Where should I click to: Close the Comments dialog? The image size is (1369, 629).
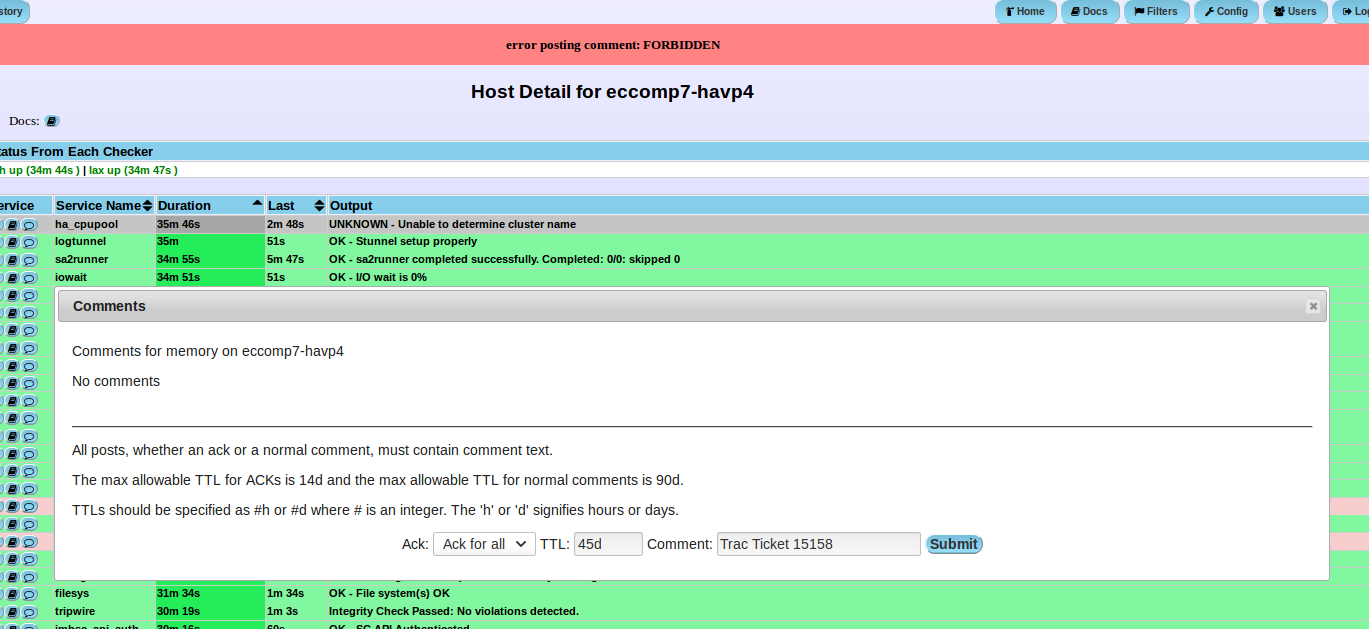1313,307
